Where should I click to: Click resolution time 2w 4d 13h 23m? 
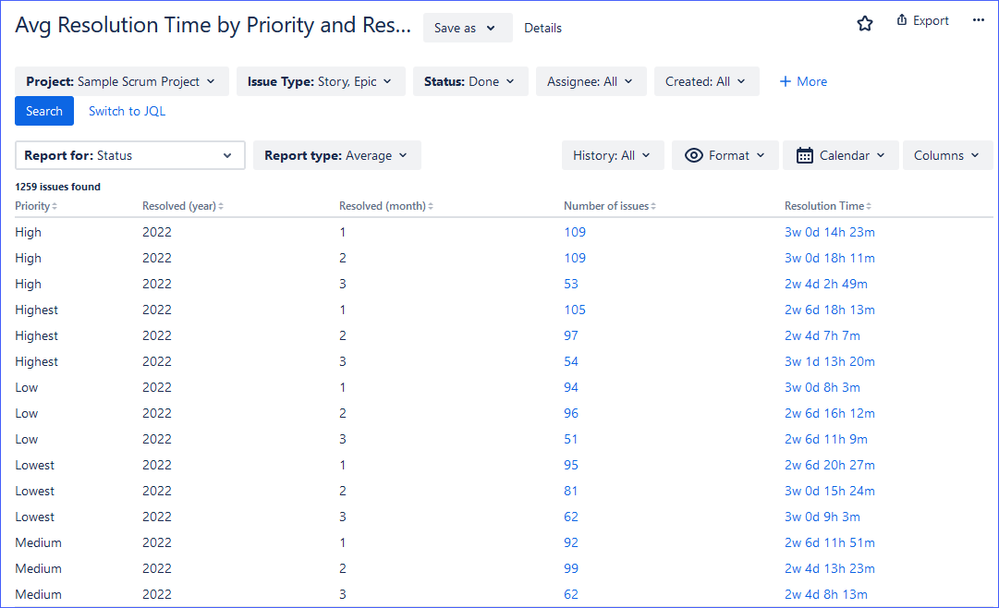830,568
